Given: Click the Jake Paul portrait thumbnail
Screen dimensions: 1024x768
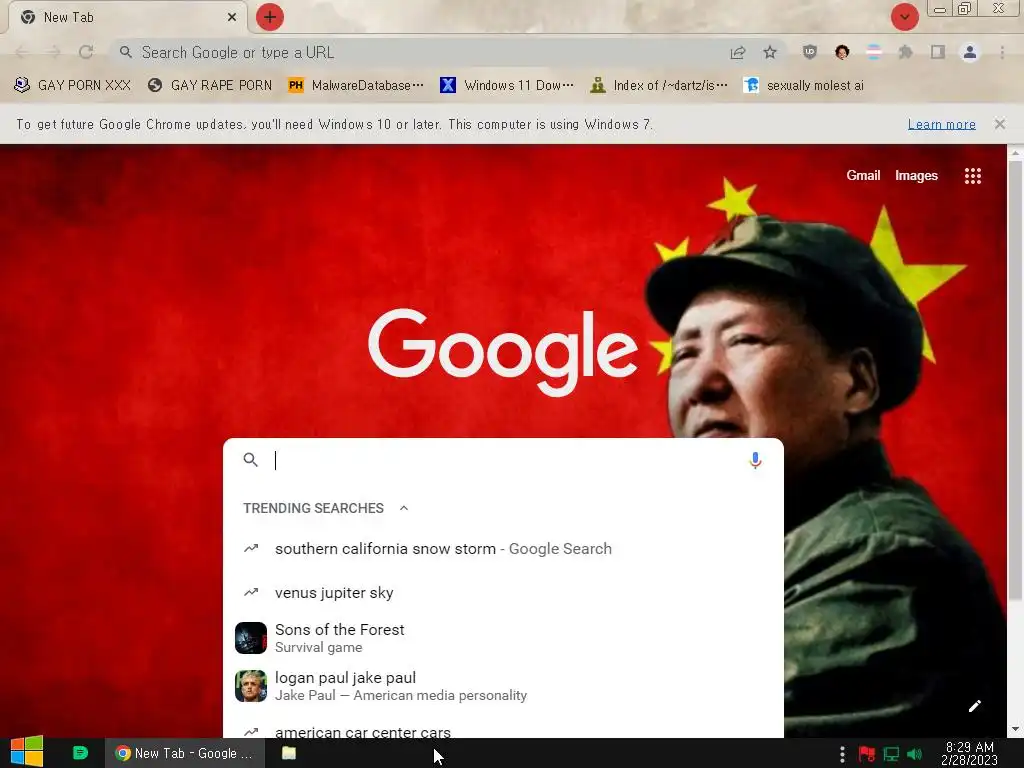Looking at the screenshot, I should coord(251,686).
